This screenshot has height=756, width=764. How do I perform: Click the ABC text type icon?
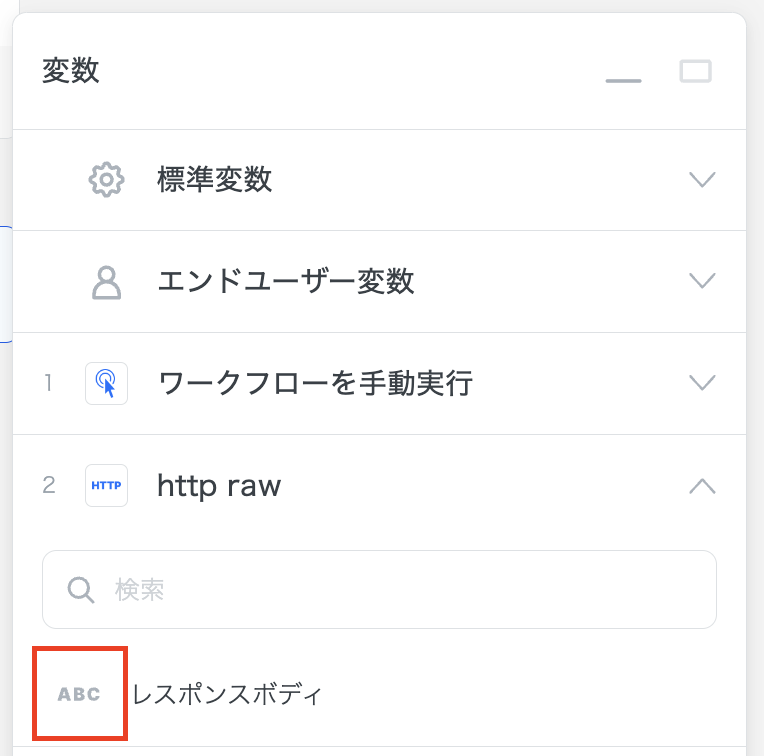tap(80, 694)
